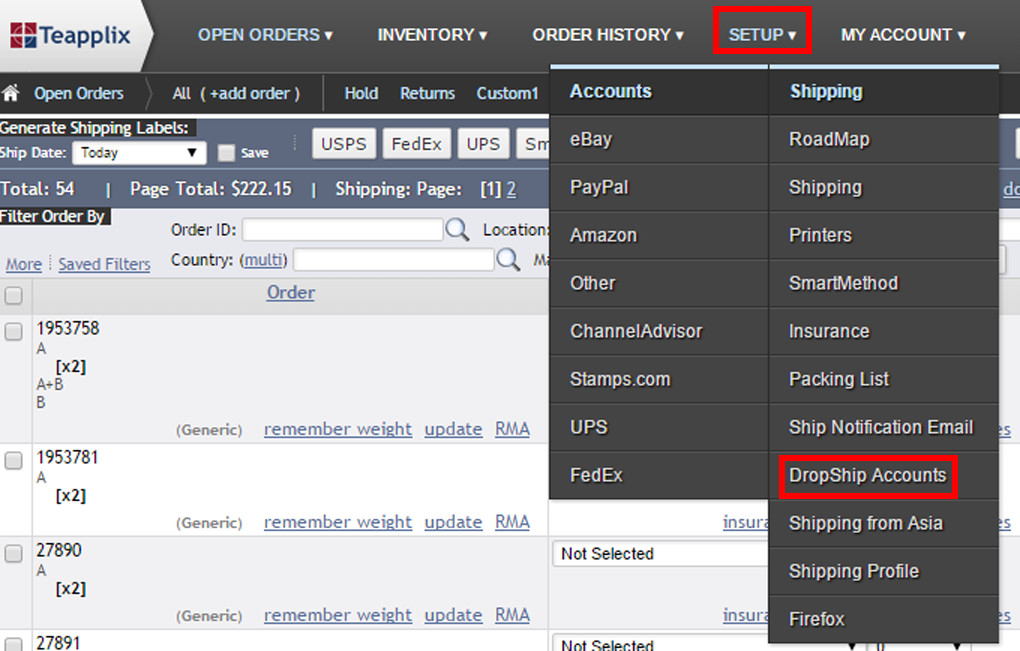
Task: Search by Country magnifier icon
Action: click(508, 259)
